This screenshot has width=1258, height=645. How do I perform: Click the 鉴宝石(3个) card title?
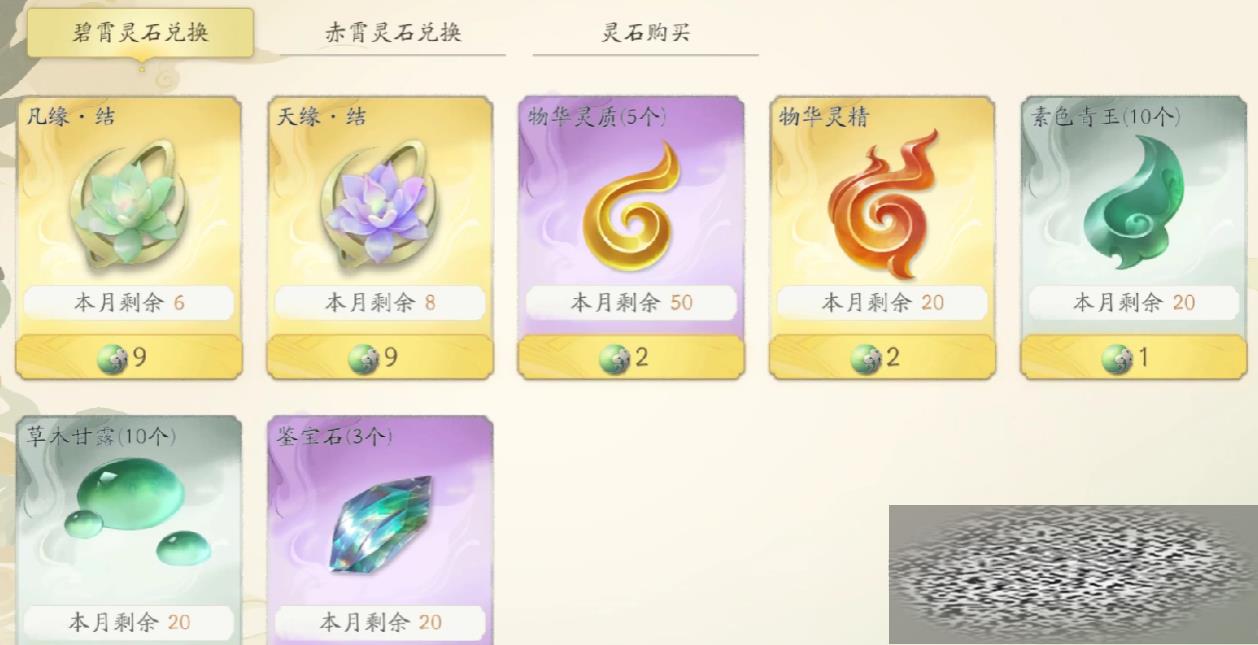tap(335, 436)
